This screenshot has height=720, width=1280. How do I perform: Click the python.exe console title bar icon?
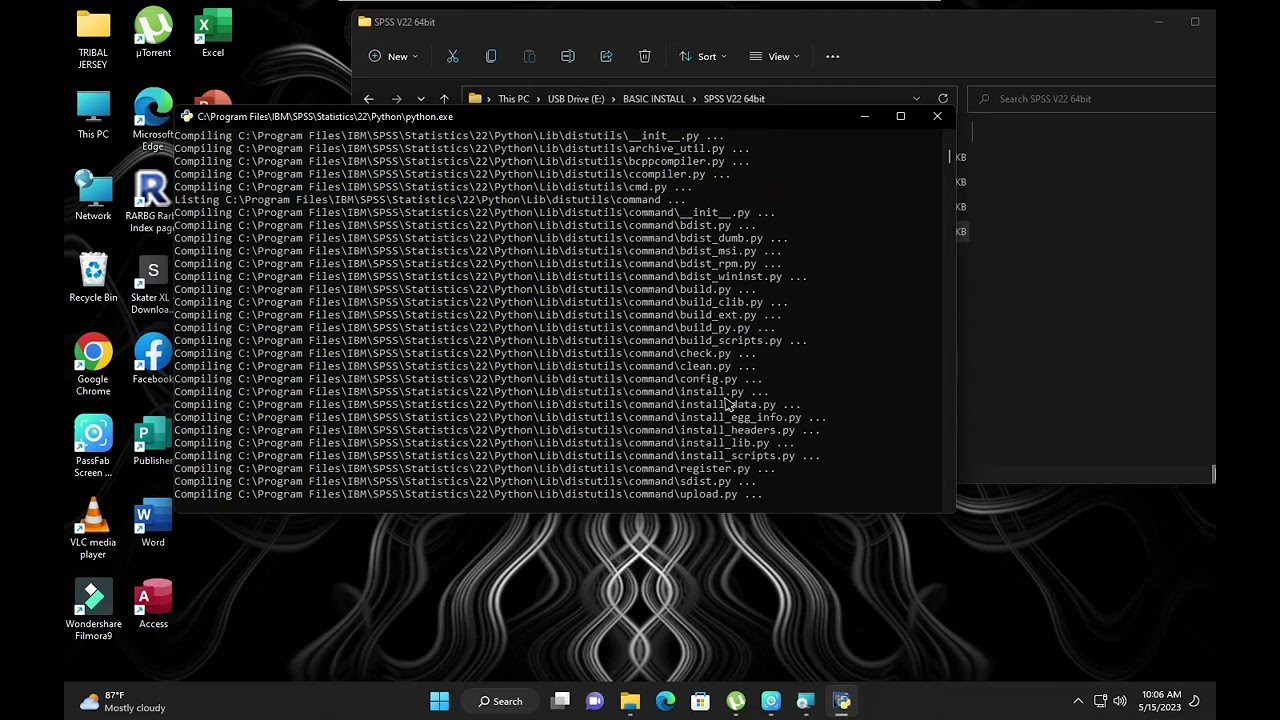(186, 117)
